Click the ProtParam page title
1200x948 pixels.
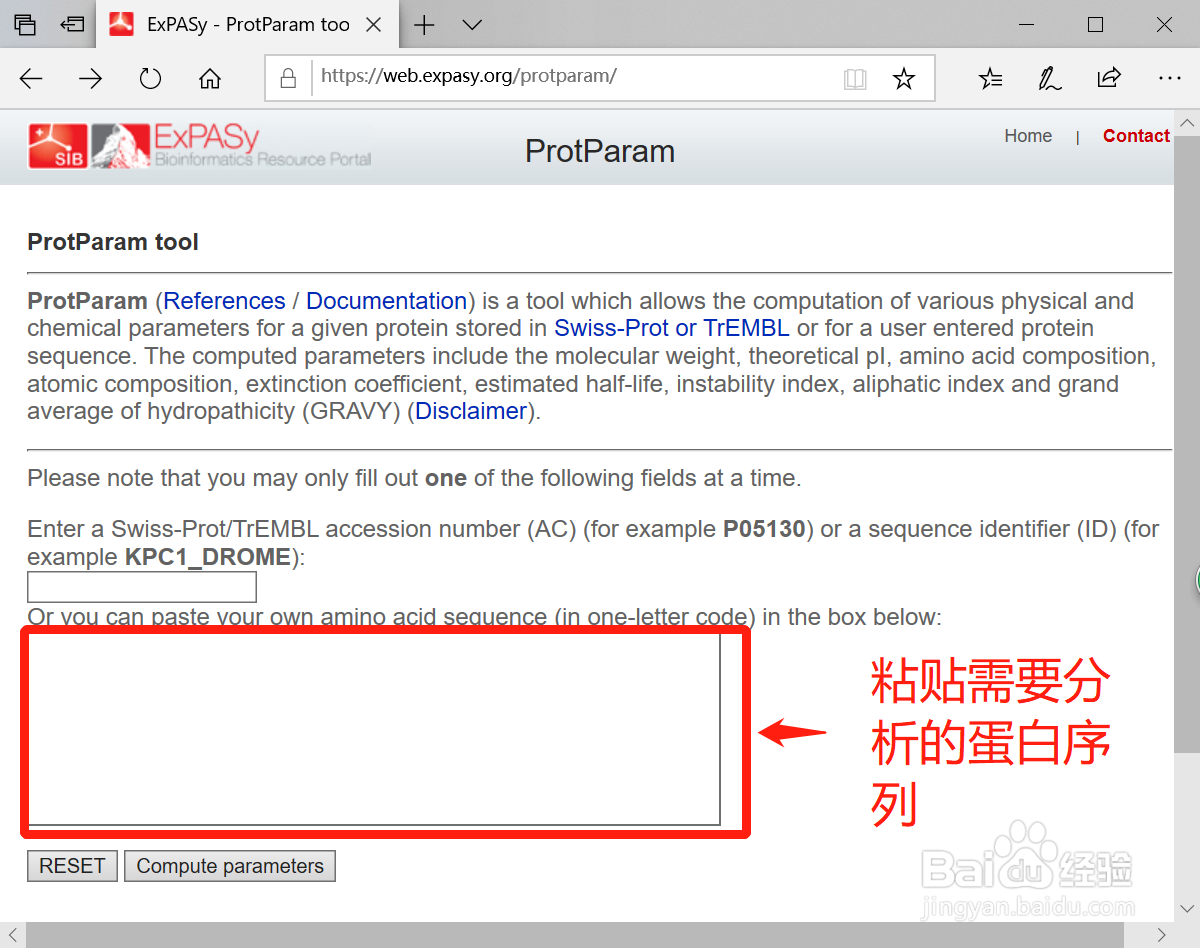coord(600,151)
